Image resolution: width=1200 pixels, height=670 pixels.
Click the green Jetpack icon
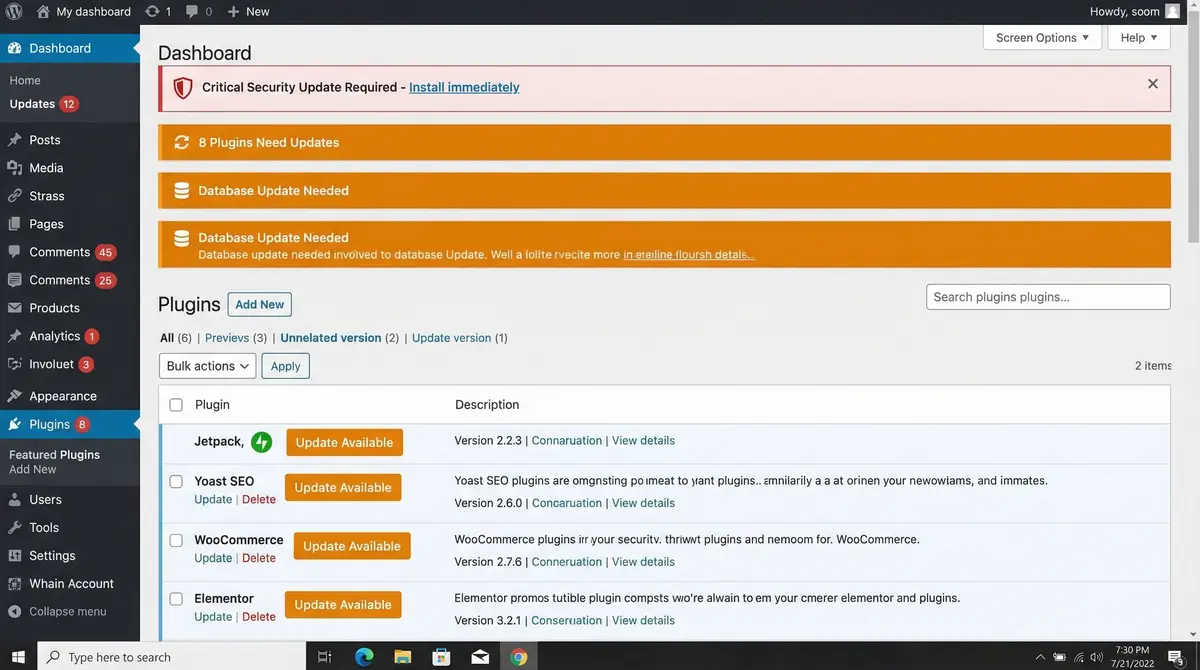click(x=260, y=440)
